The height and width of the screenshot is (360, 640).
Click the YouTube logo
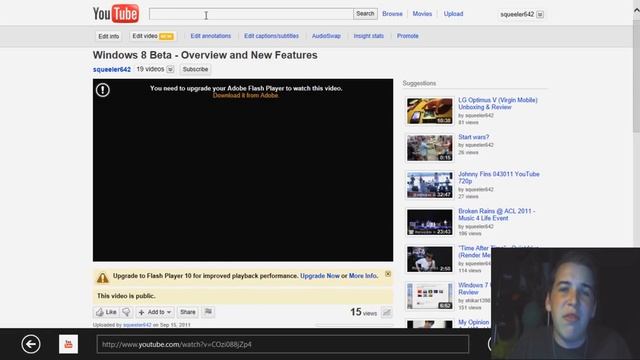[116, 14]
